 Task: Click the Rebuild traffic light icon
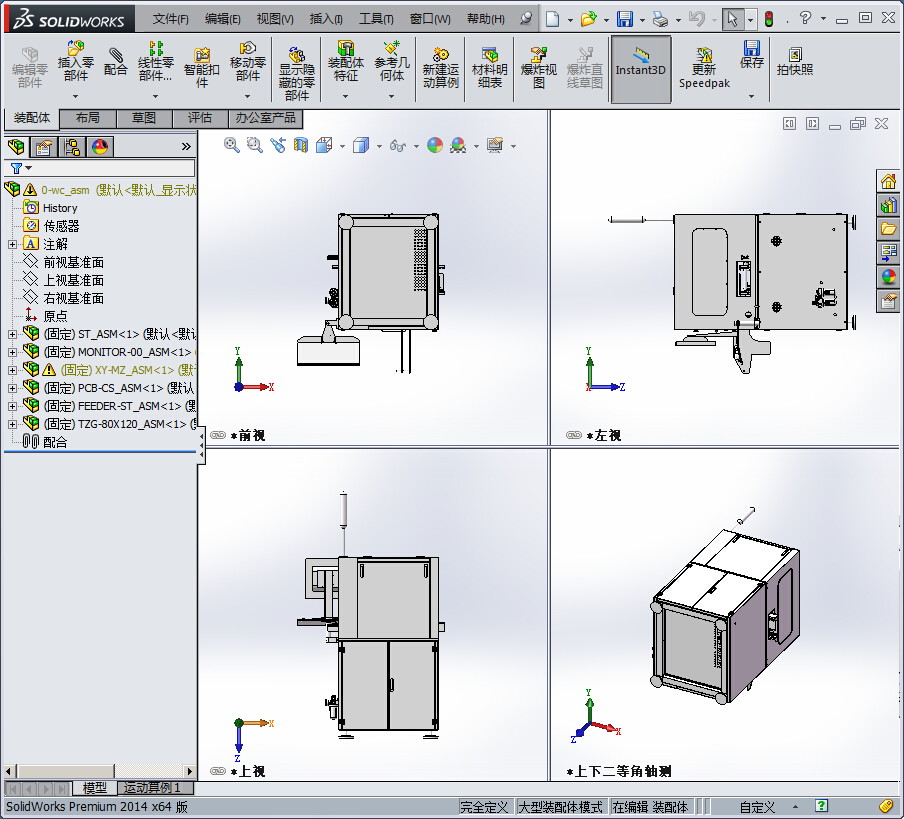769,20
